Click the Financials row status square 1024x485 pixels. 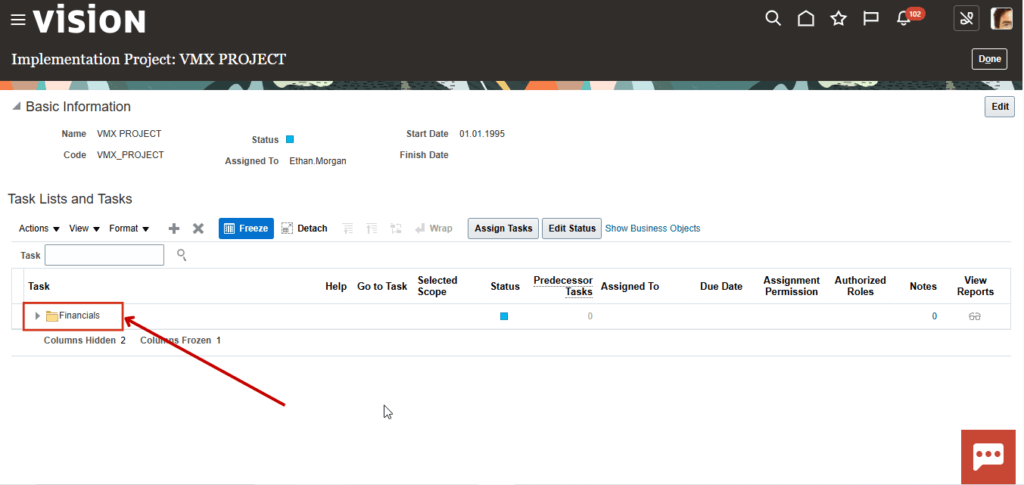point(504,316)
